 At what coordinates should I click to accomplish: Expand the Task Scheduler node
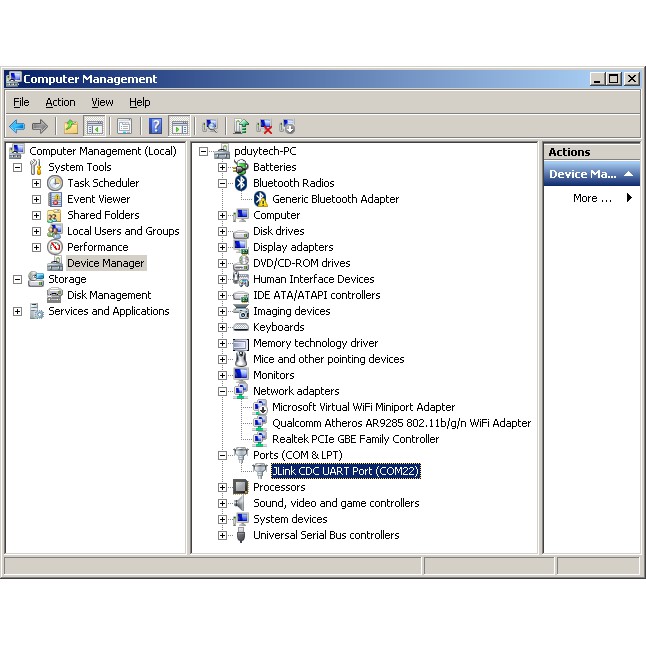pyautogui.click(x=37, y=183)
